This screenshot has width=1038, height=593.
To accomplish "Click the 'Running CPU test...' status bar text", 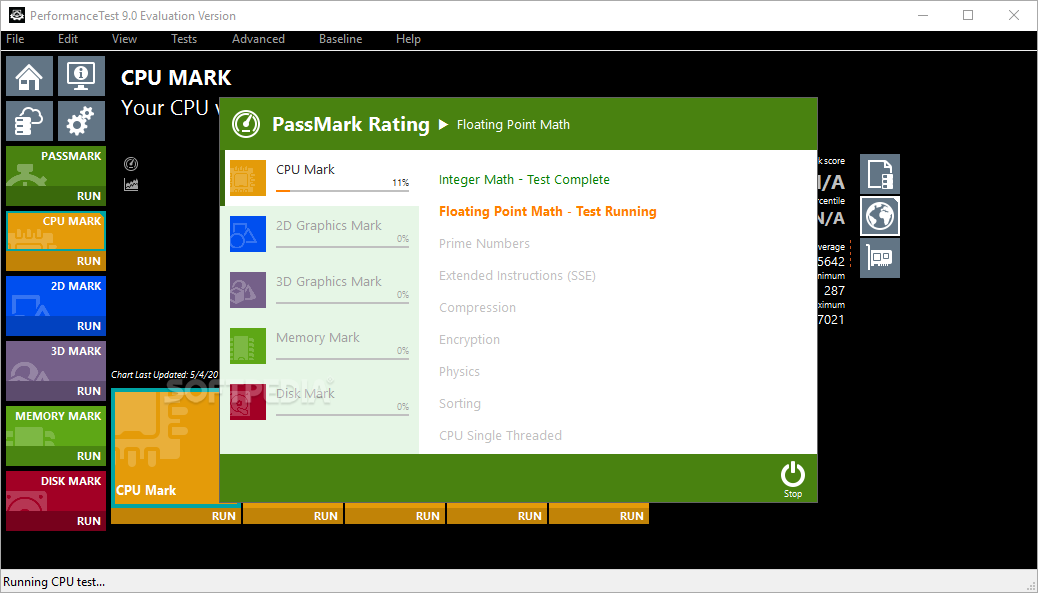I will coord(54,582).
